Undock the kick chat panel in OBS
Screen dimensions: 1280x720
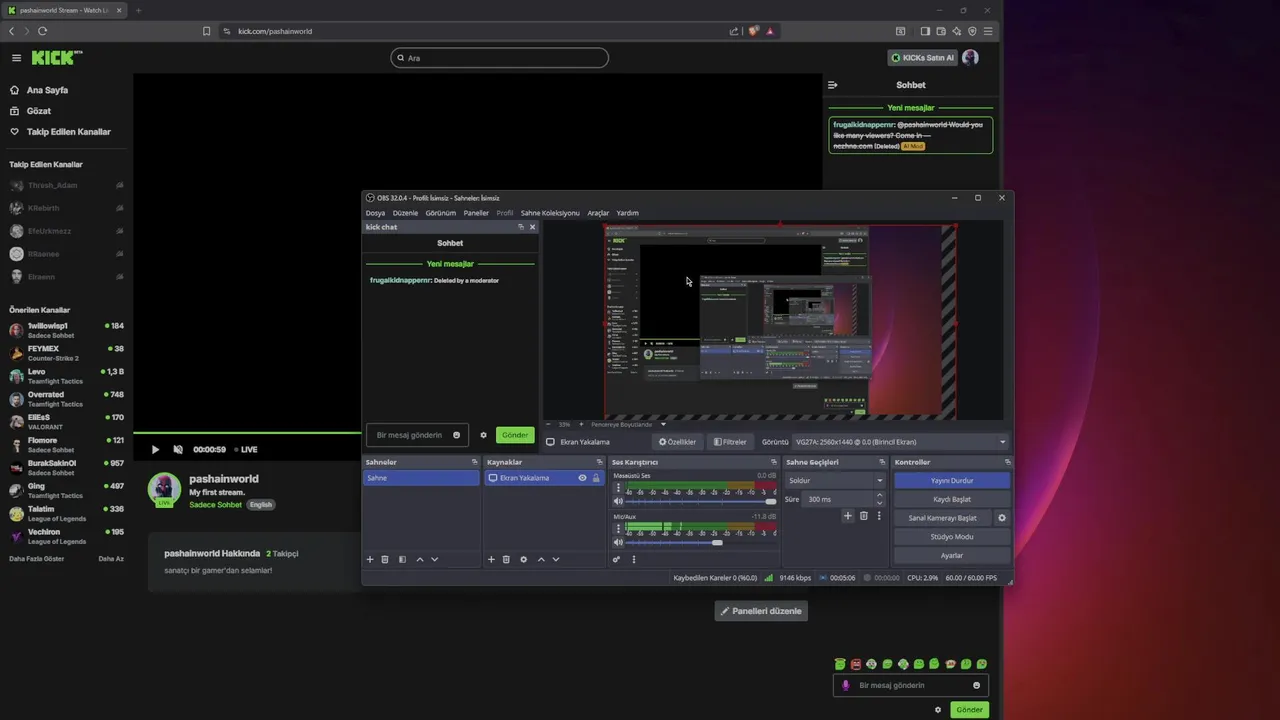521,227
